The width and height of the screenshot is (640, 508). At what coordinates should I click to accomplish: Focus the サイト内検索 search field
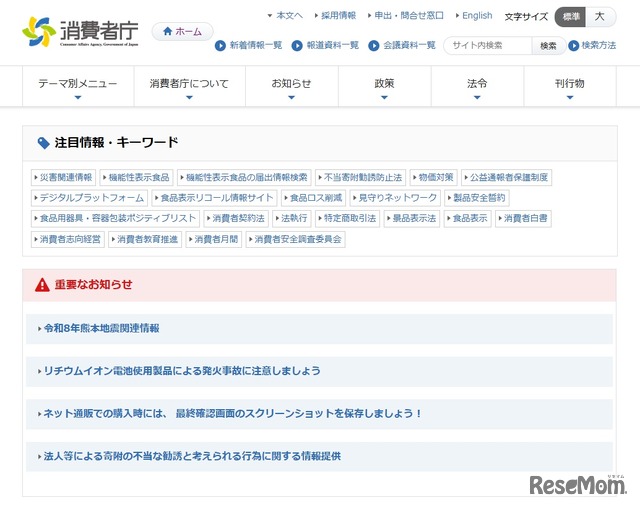coord(488,45)
